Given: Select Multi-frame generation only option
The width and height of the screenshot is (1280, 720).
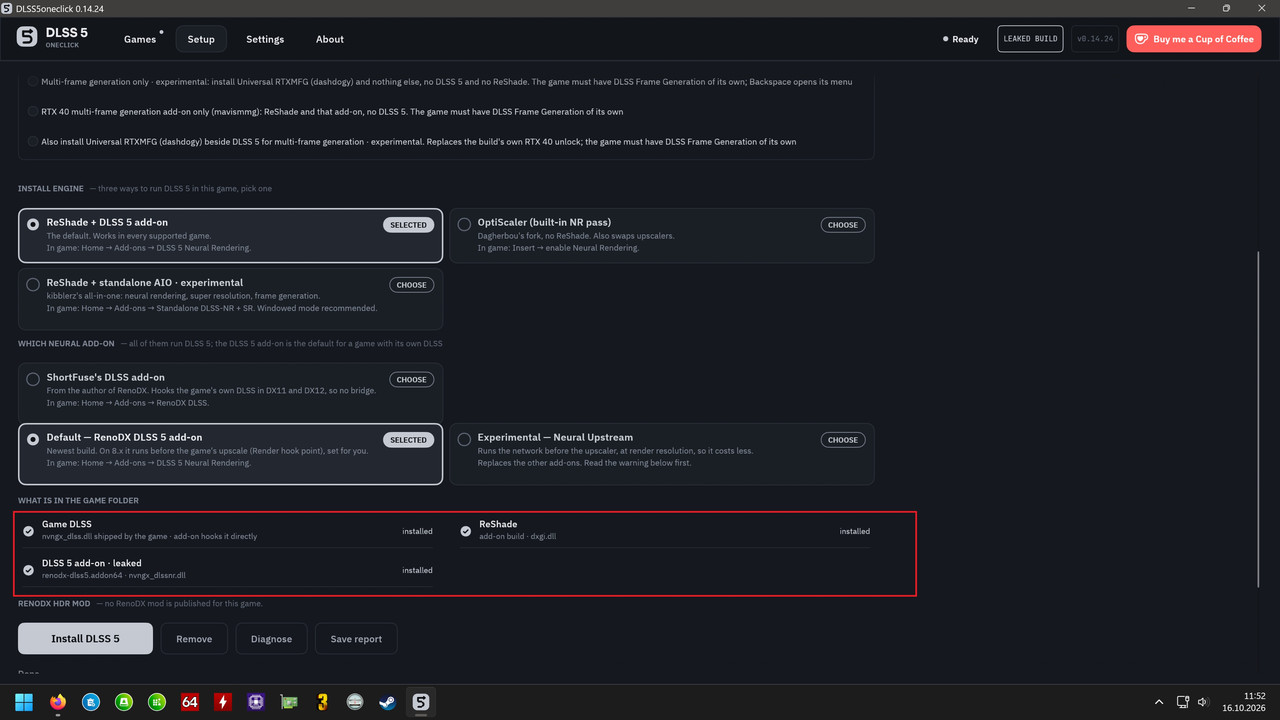Looking at the screenshot, I should point(33,82).
